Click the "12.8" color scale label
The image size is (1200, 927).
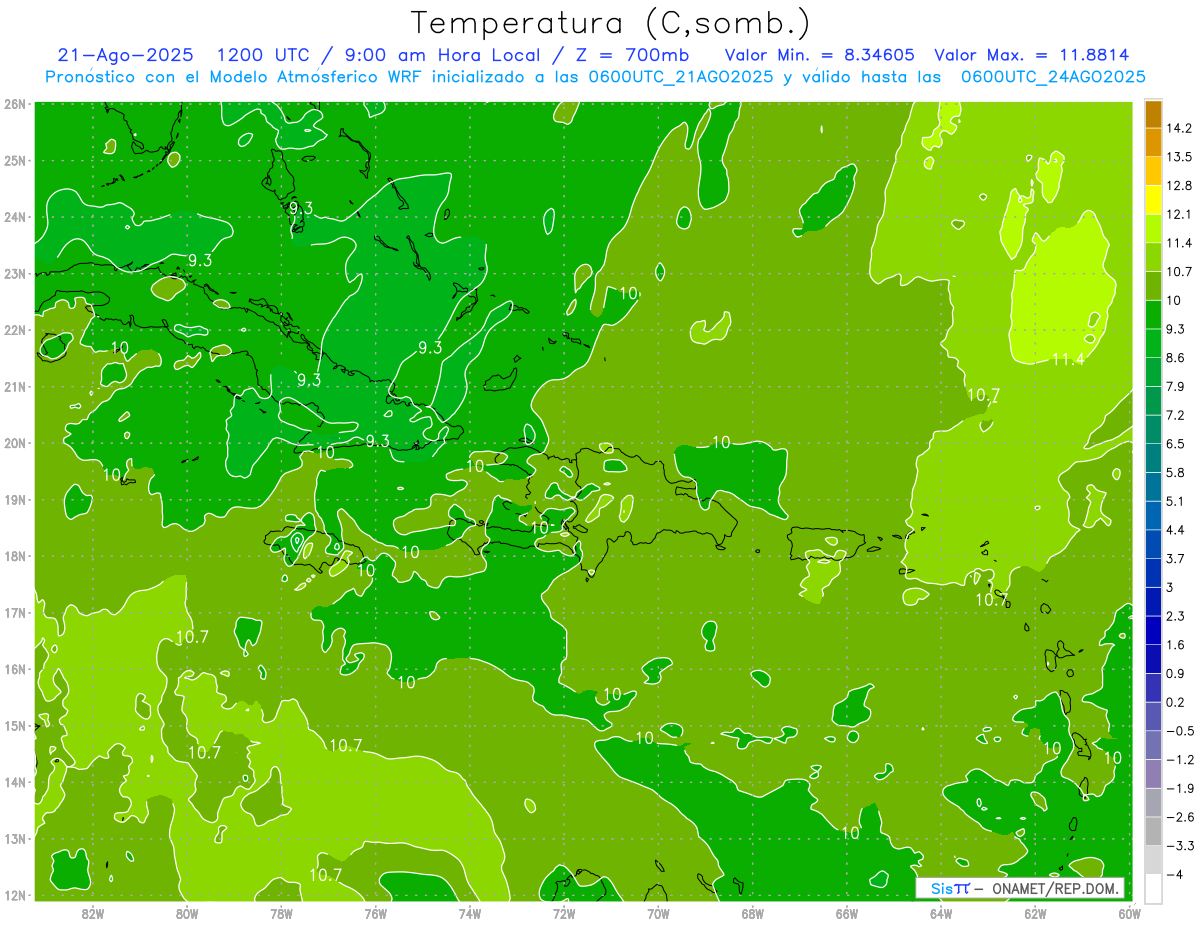tap(1180, 185)
